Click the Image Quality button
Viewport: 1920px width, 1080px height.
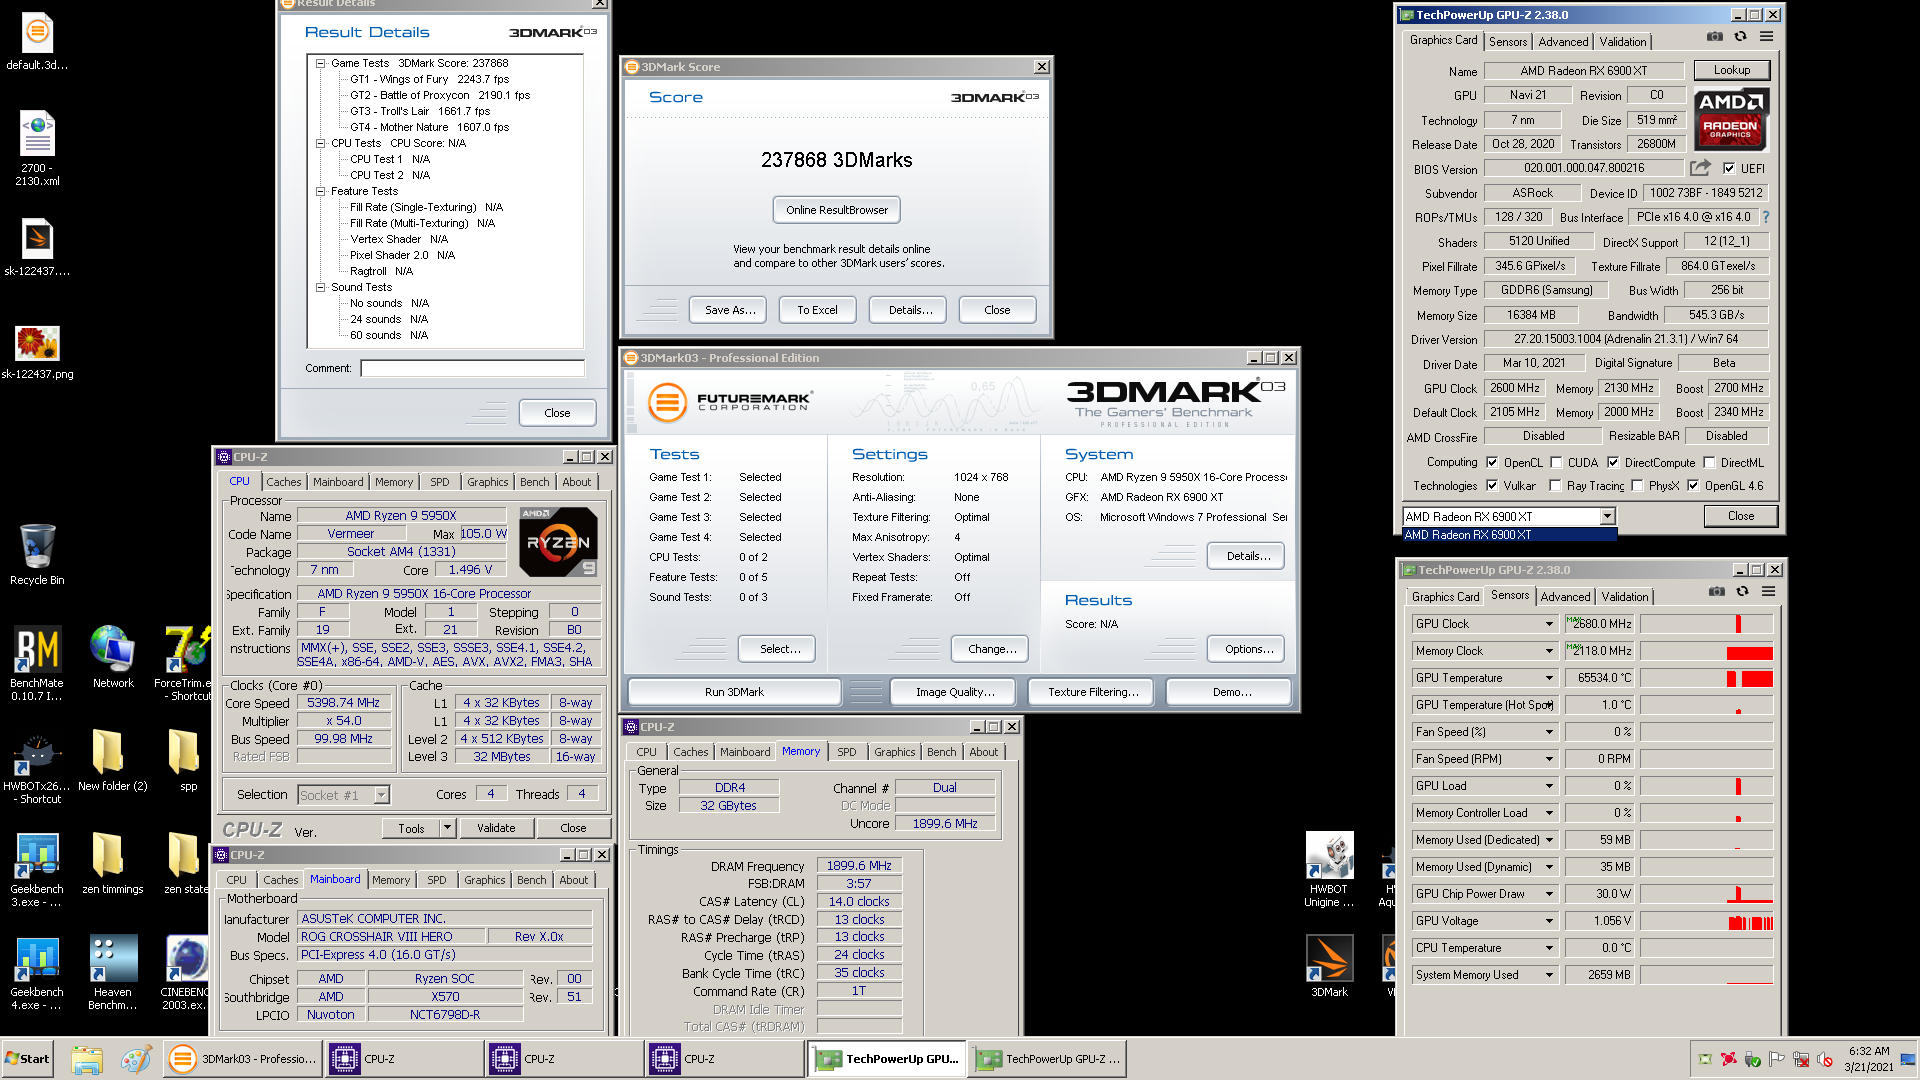pos(955,692)
